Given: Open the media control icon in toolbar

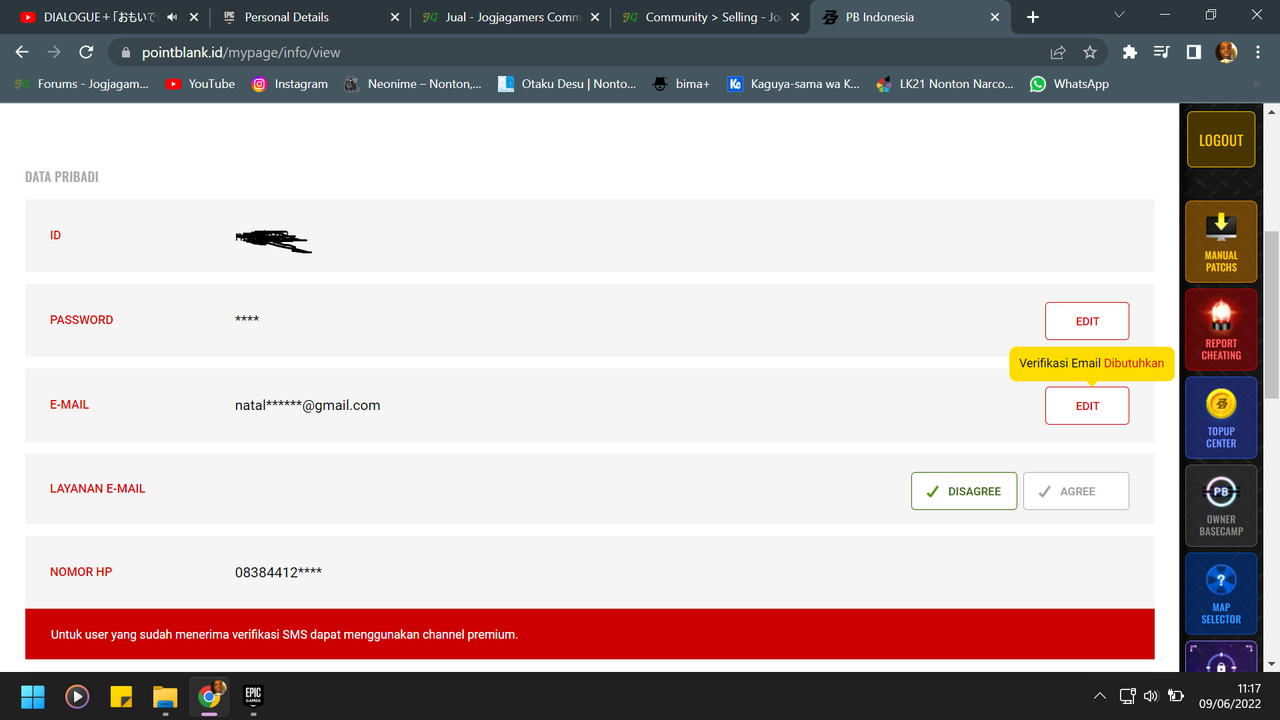Looking at the screenshot, I should (1161, 52).
